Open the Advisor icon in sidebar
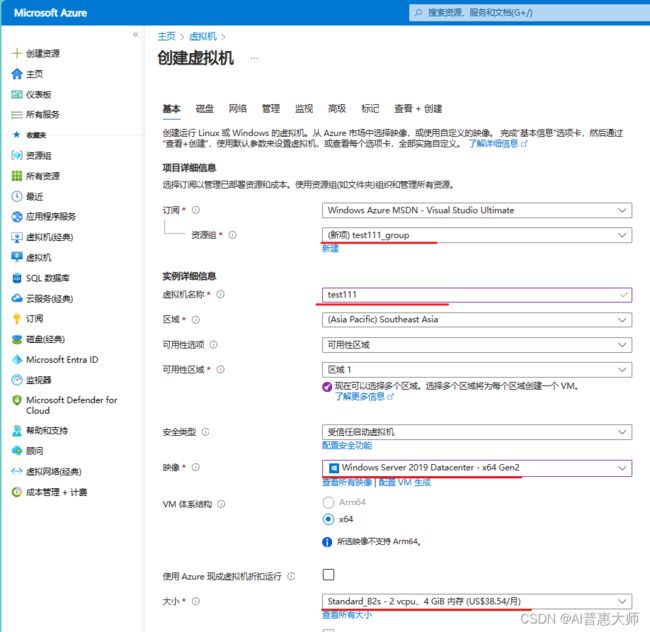 click(17, 450)
